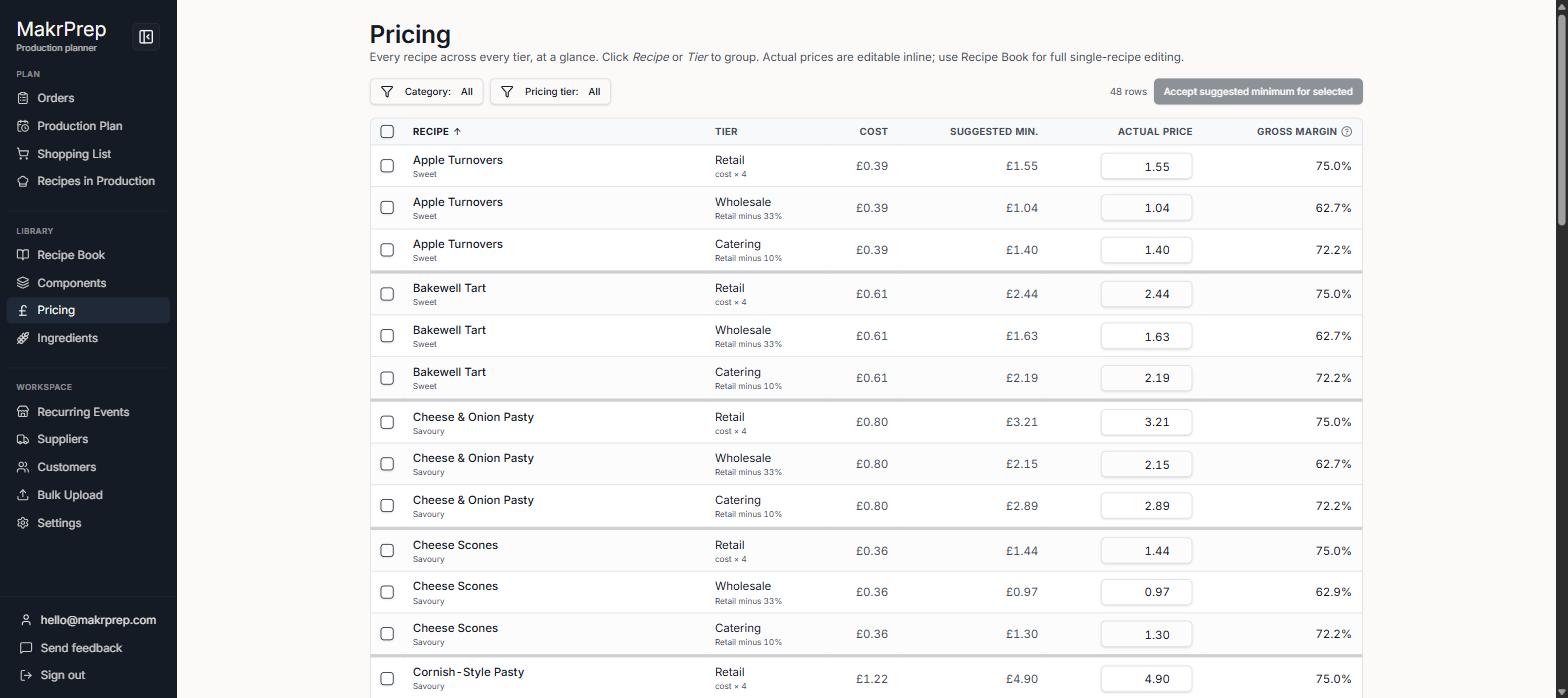Select the Apple Turnovers Catering row checkbox
Viewport: 1568px width, 698px height.
[387, 250]
